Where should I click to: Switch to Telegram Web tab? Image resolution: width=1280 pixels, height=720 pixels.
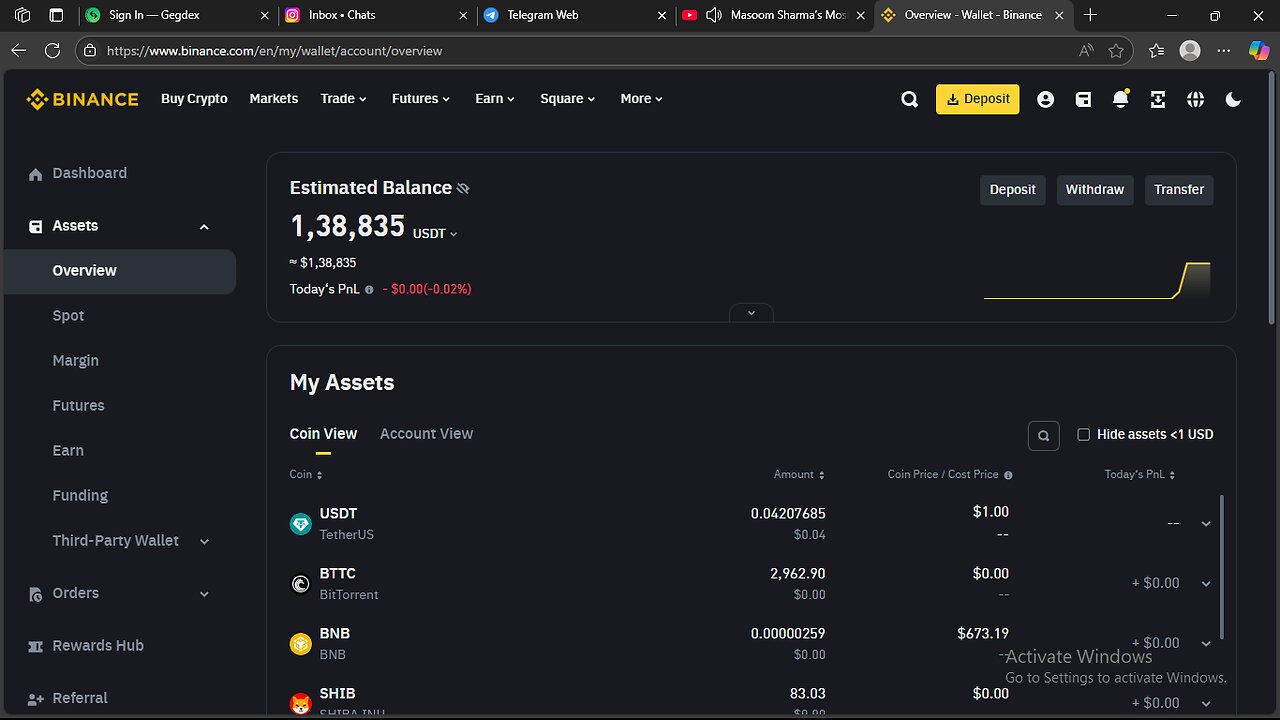[x=574, y=15]
